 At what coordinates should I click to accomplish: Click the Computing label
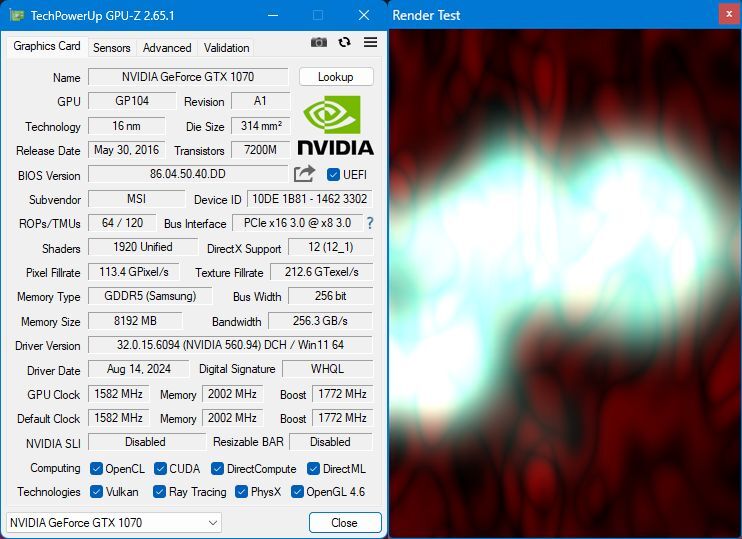[x=55, y=468]
